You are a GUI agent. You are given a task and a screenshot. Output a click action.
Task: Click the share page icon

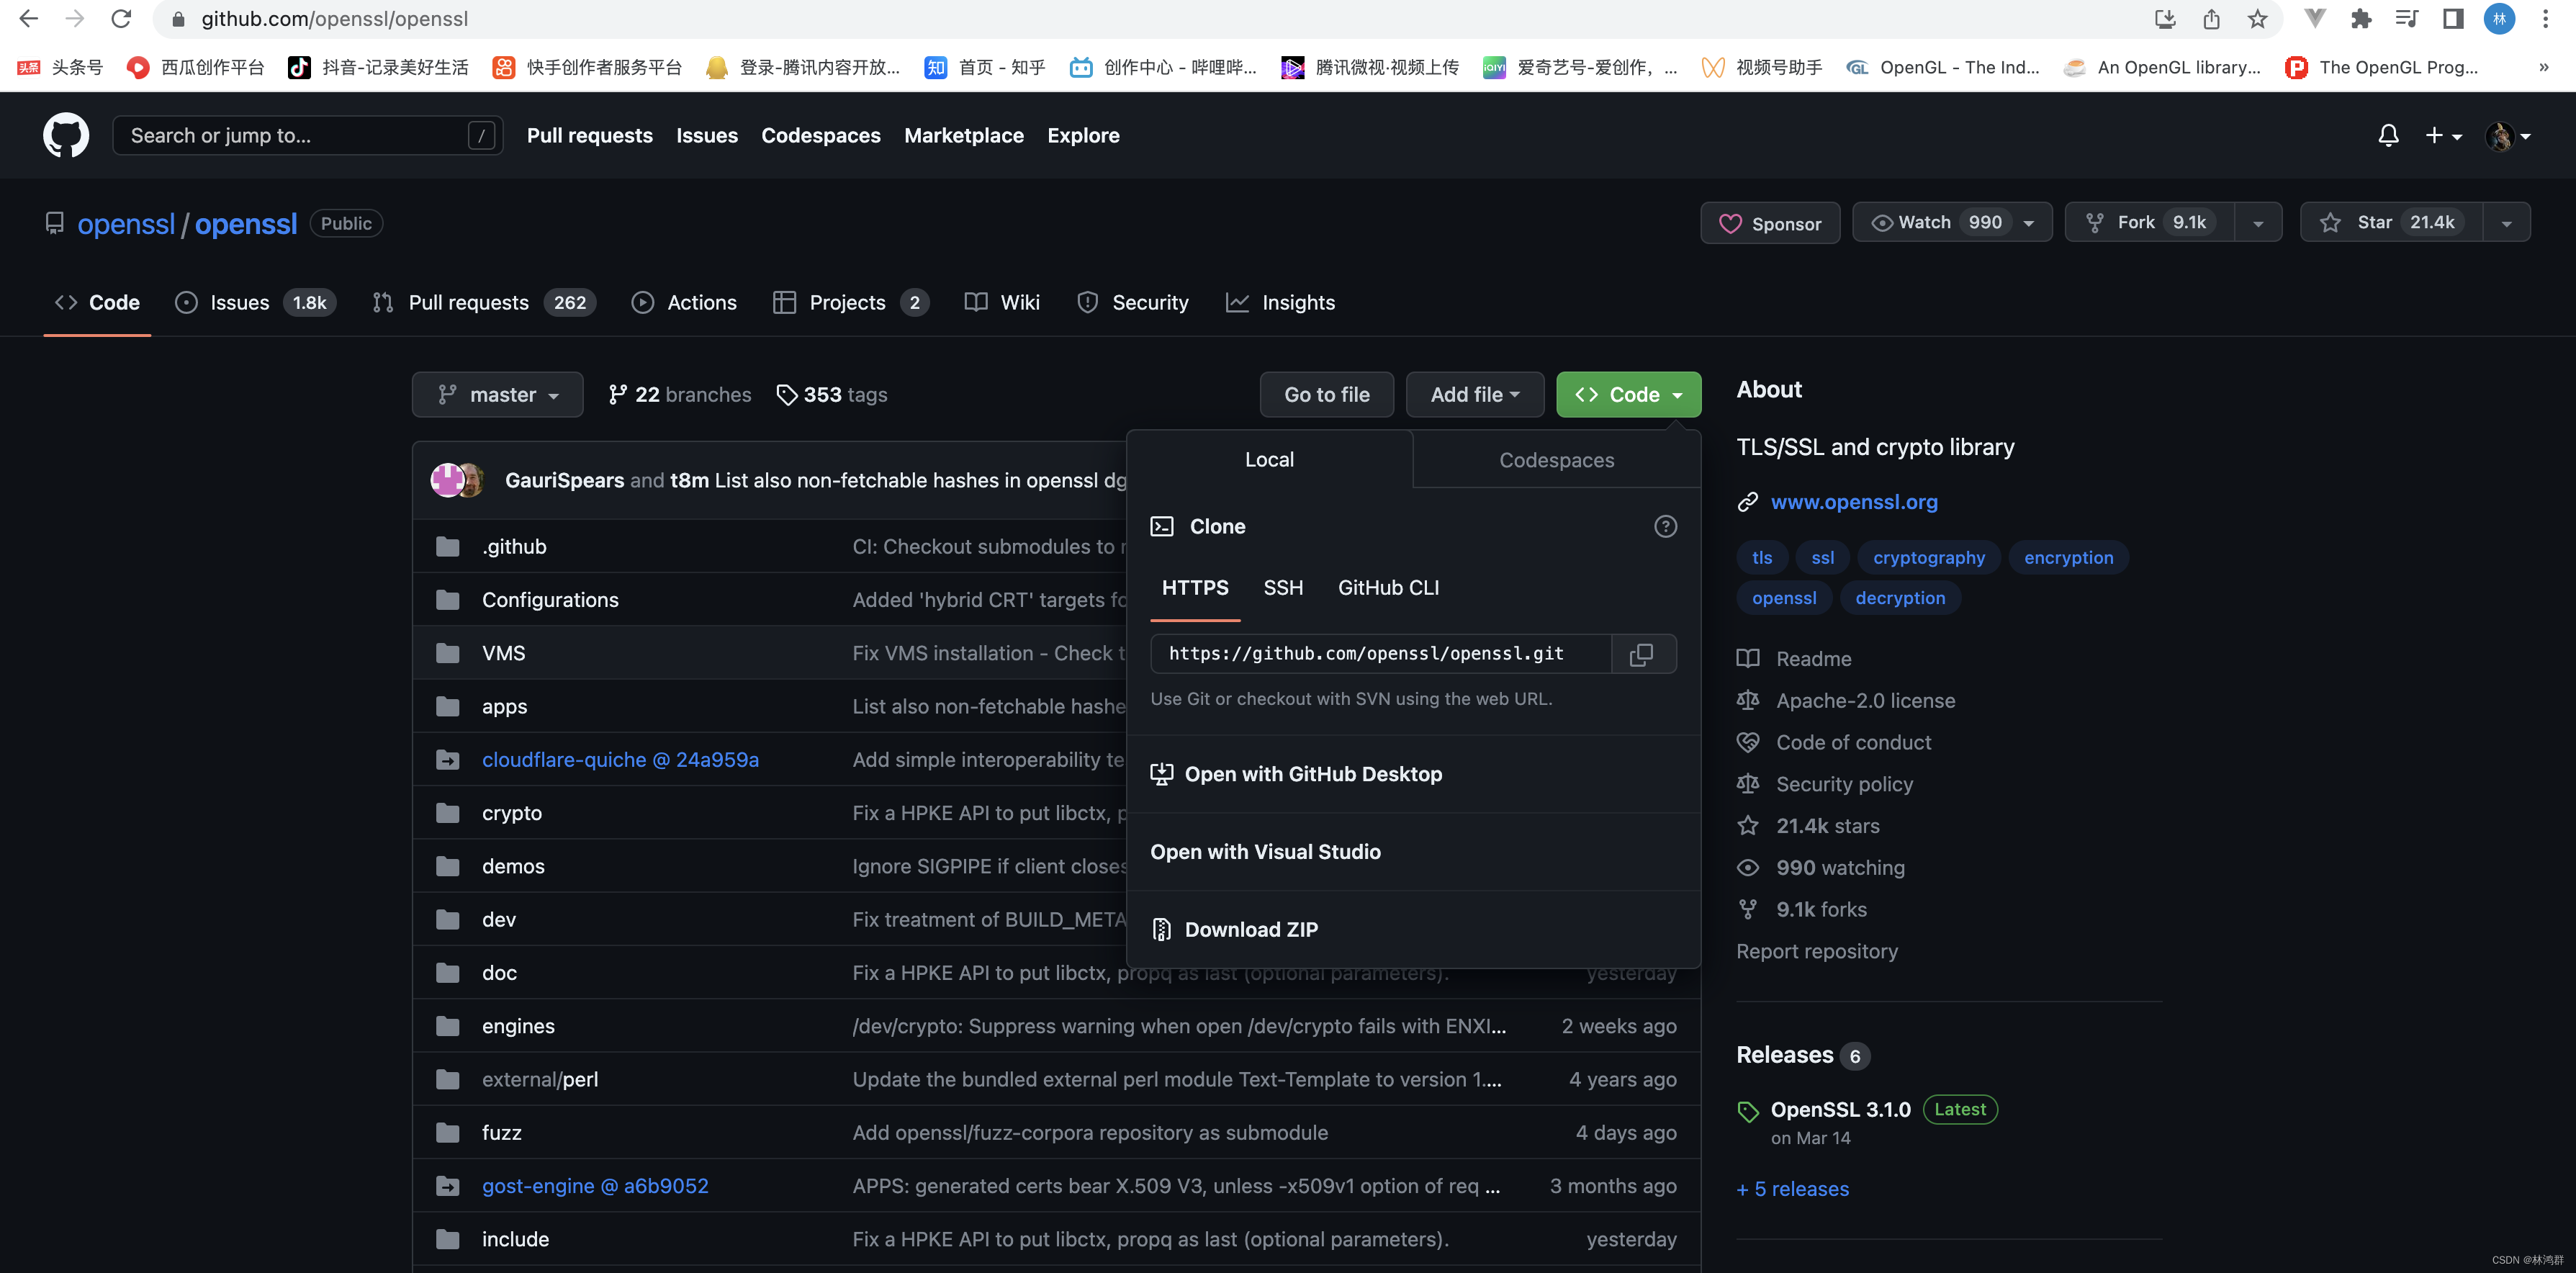(2211, 19)
